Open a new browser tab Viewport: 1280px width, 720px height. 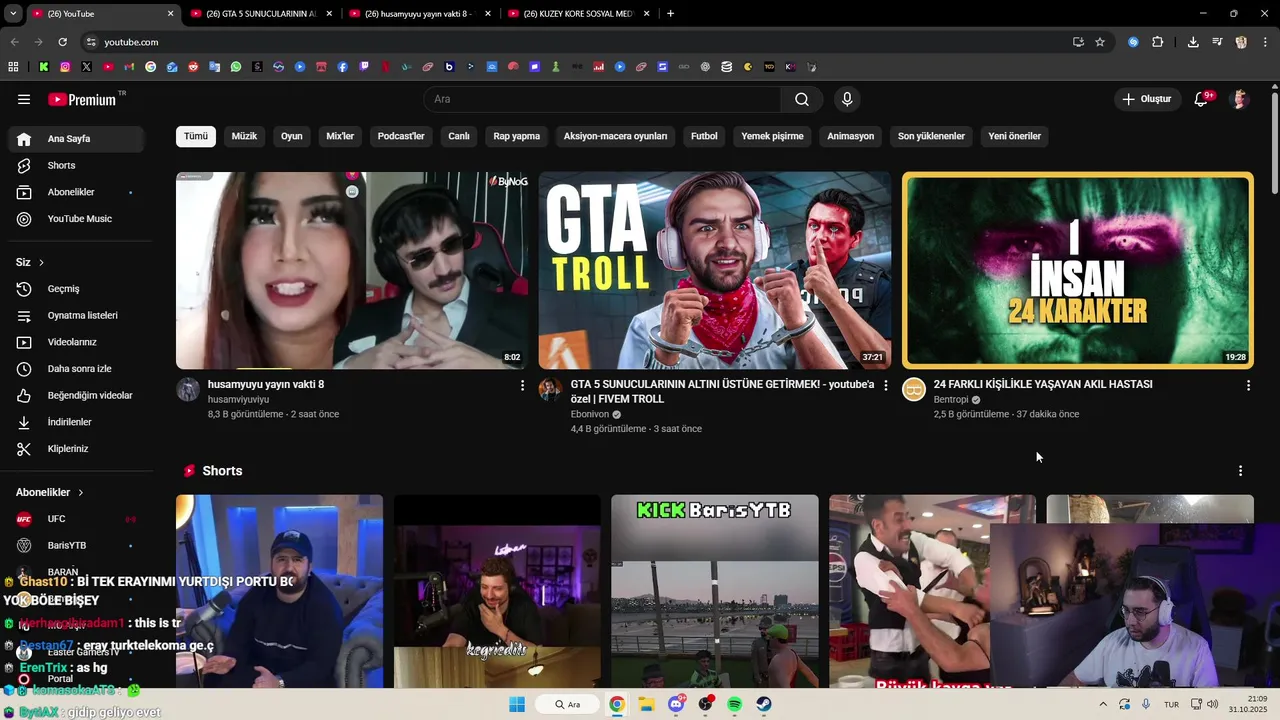click(670, 14)
